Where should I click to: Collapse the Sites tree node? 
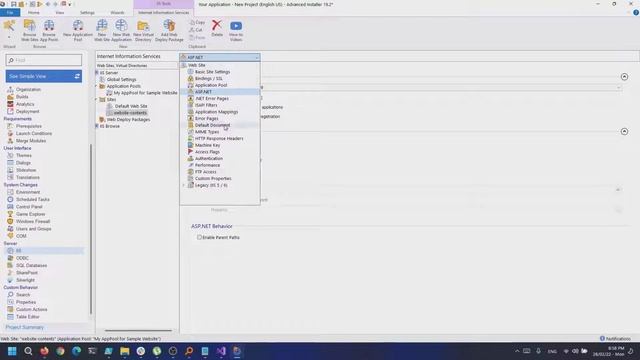pos(97,99)
